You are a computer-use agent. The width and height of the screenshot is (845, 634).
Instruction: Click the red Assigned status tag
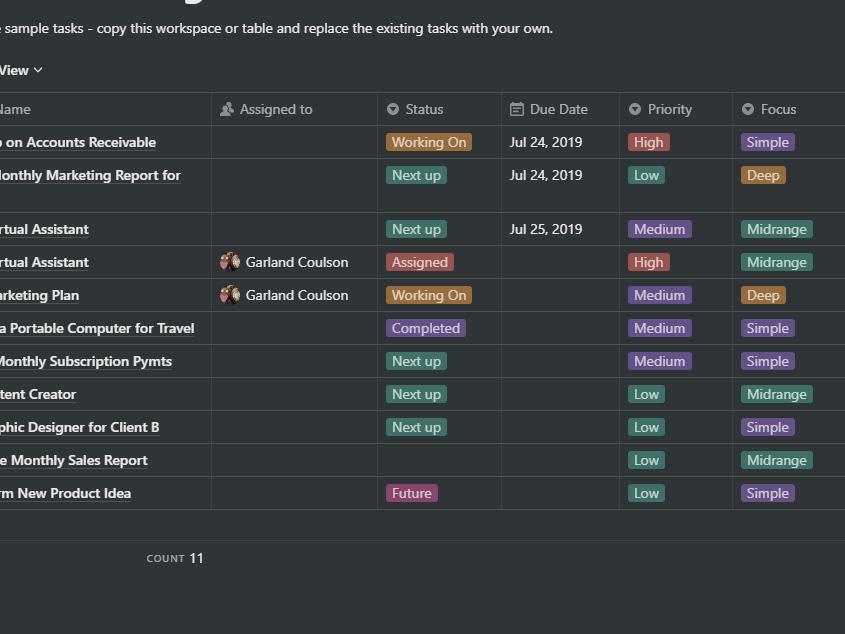[x=419, y=262]
